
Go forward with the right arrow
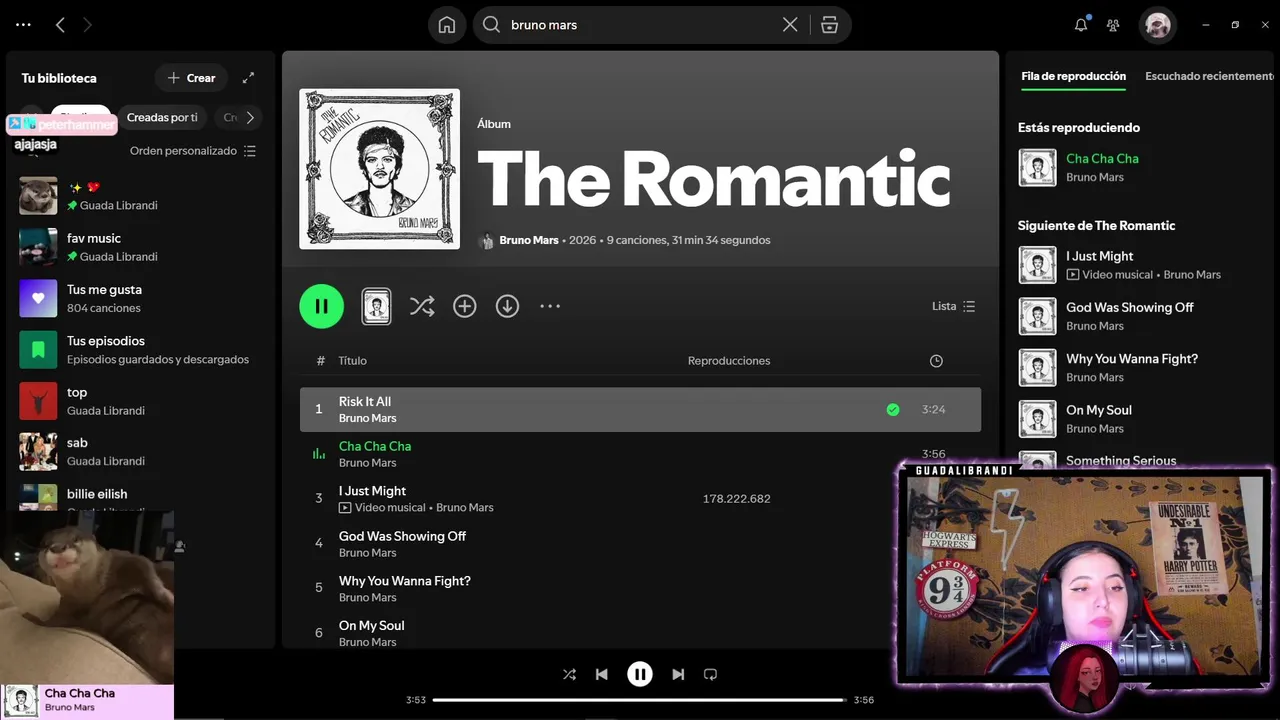click(87, 25)
